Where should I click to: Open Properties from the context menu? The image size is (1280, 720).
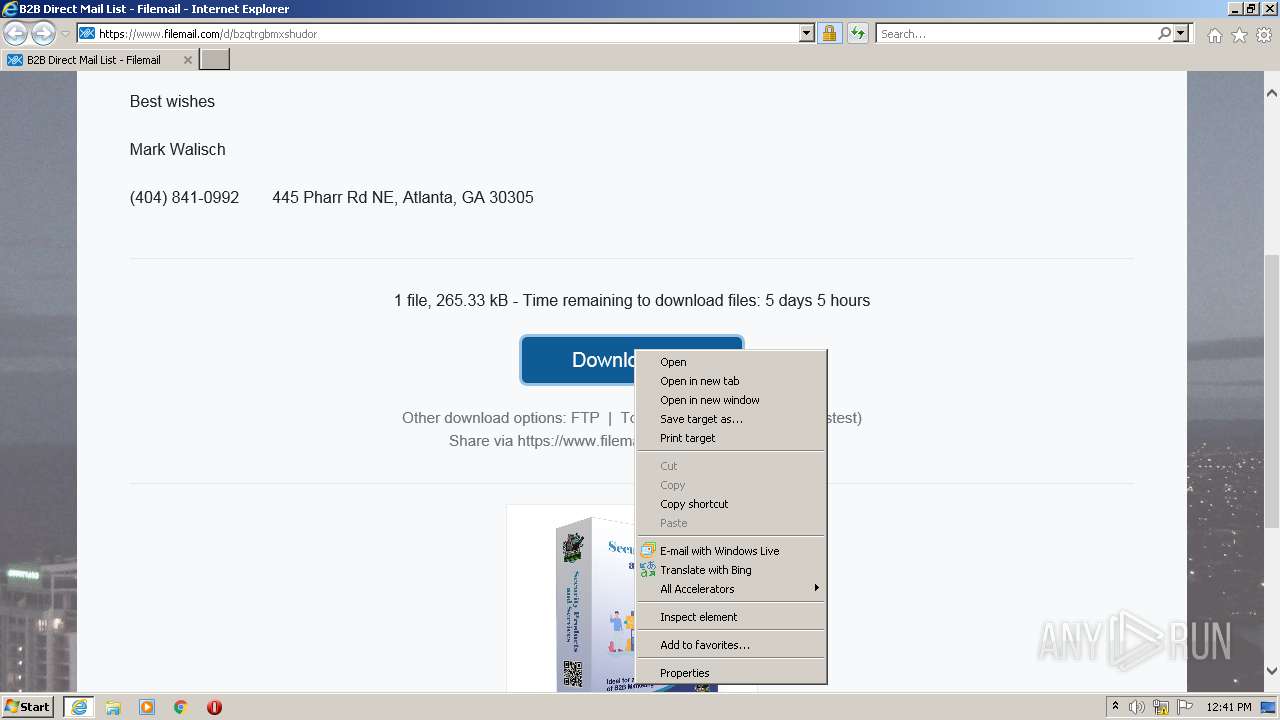(731, 673)
